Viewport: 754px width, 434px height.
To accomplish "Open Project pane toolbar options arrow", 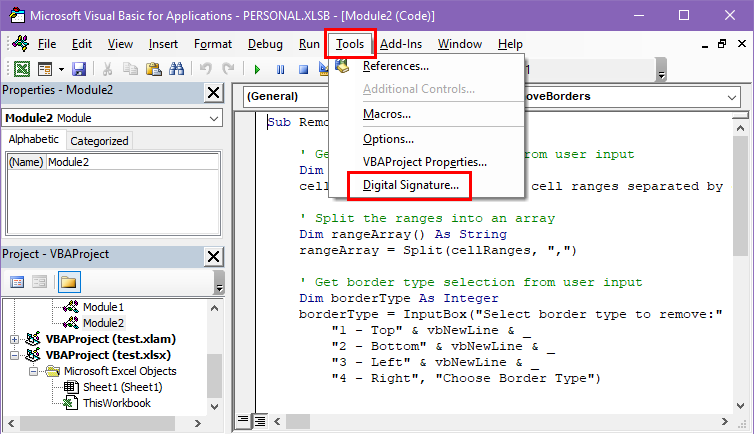I will [x=219, y=283].
